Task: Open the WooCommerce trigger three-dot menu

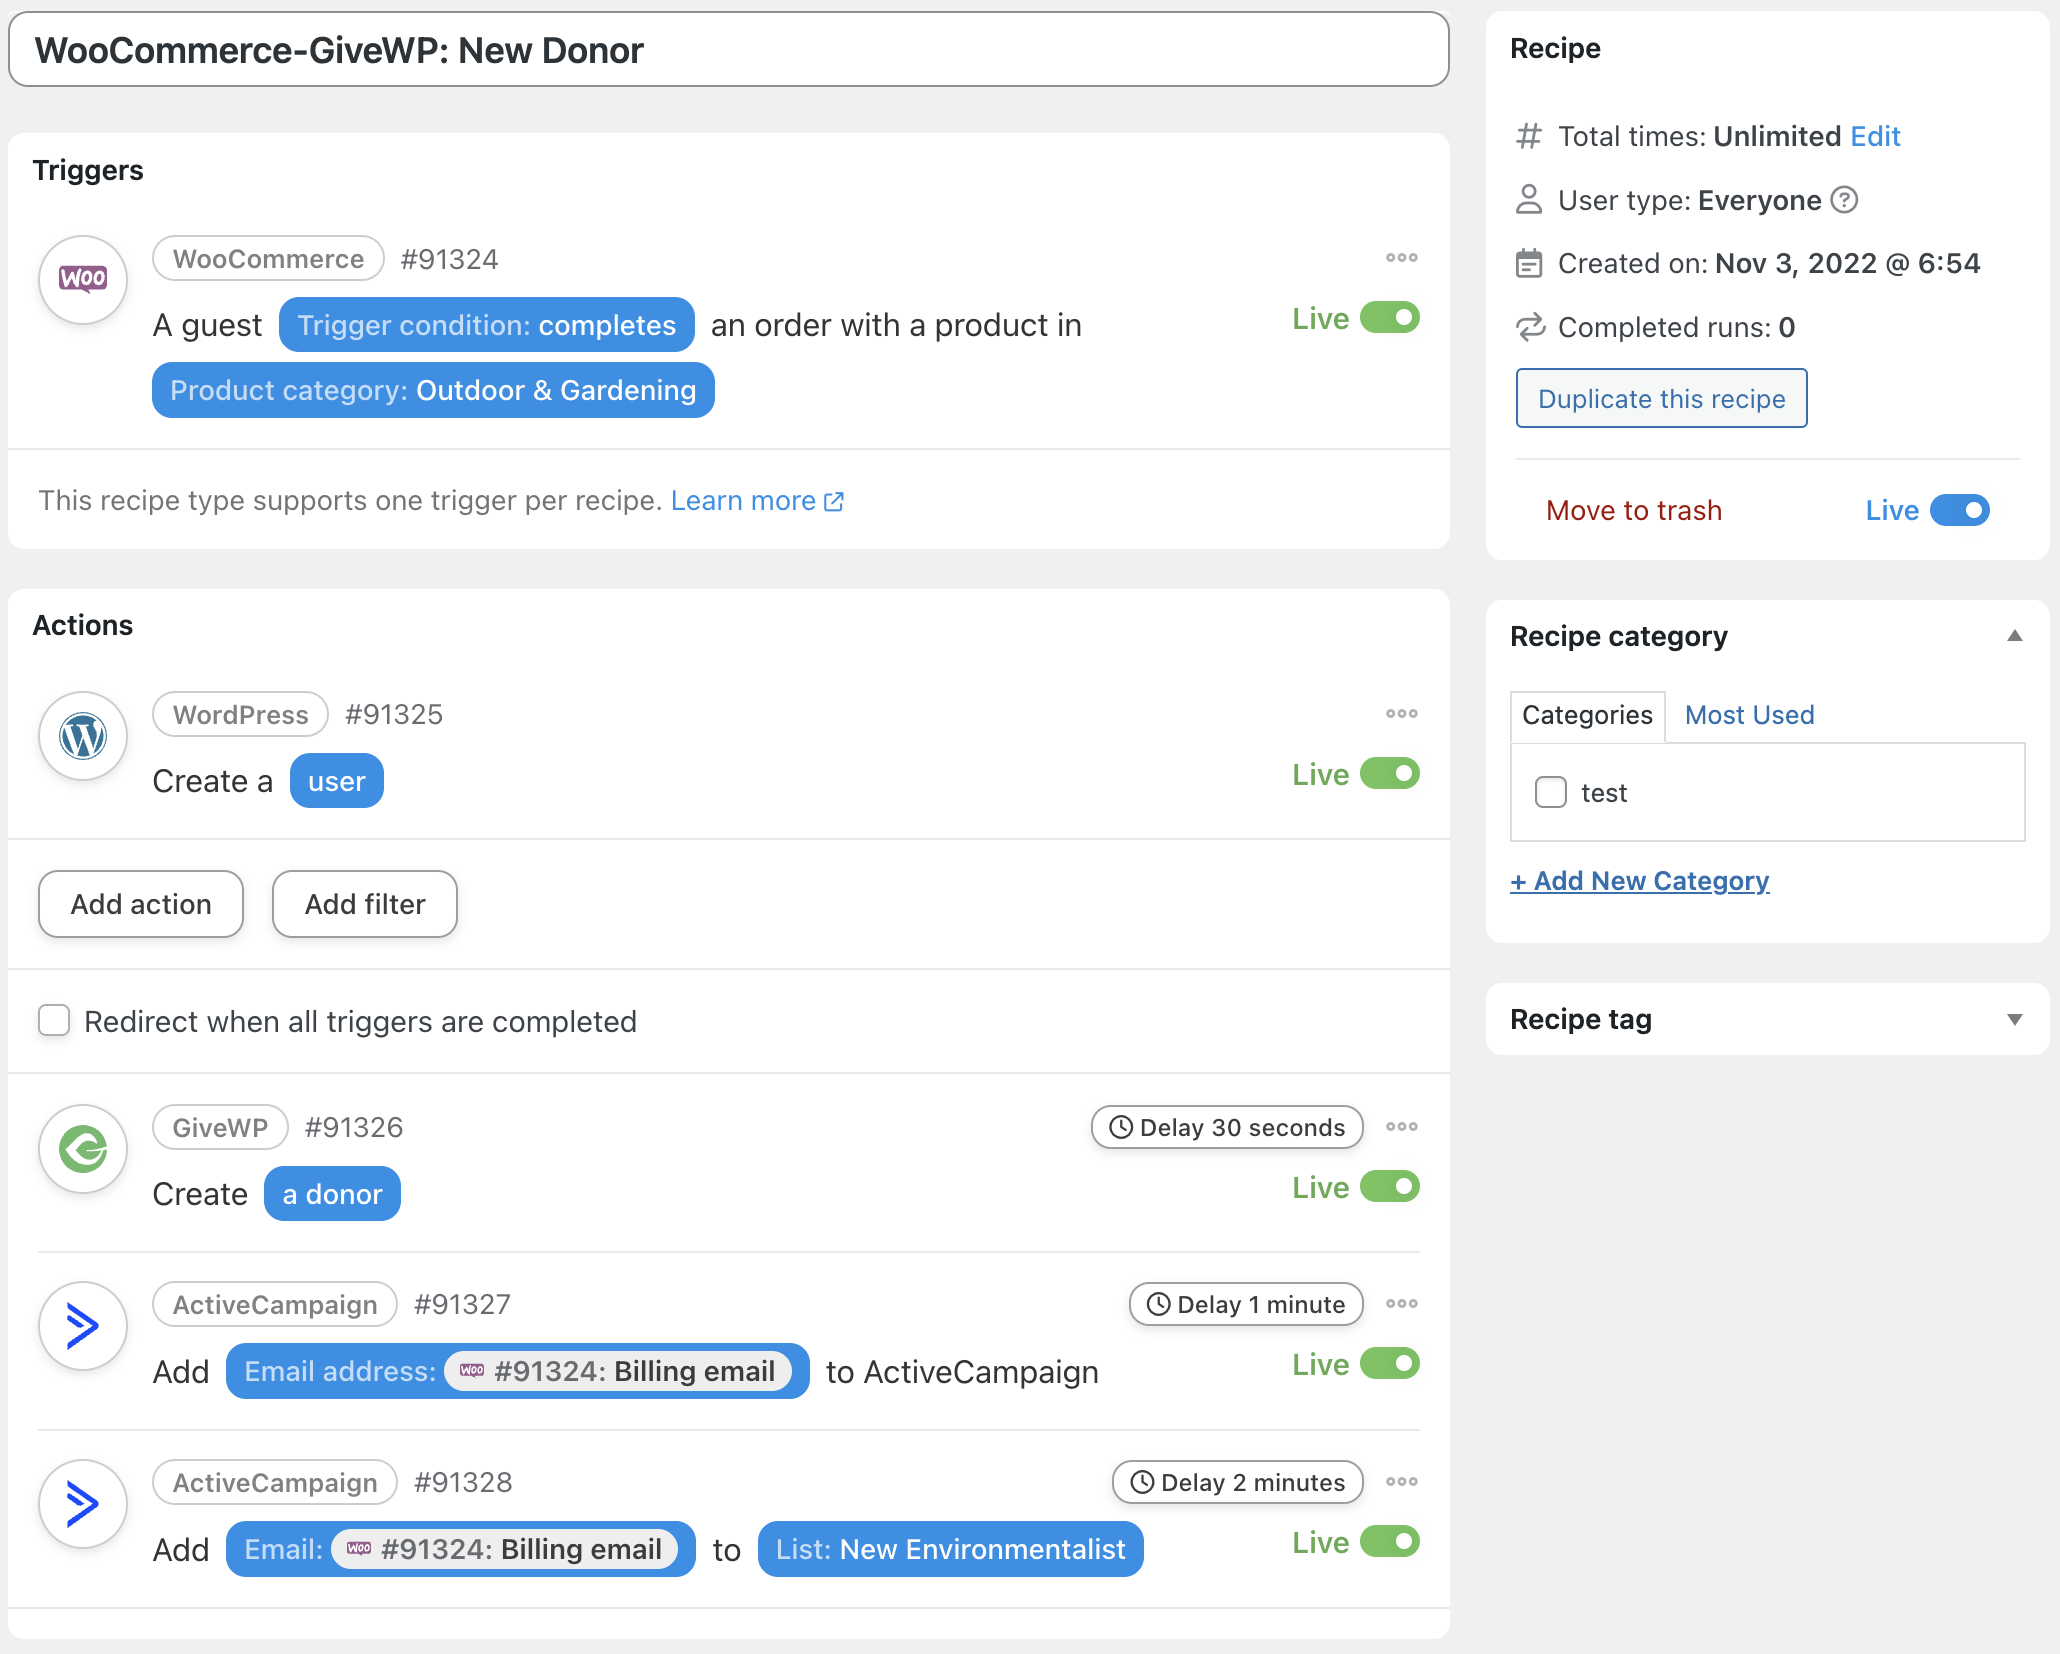Action: [x=1402, y=258]
